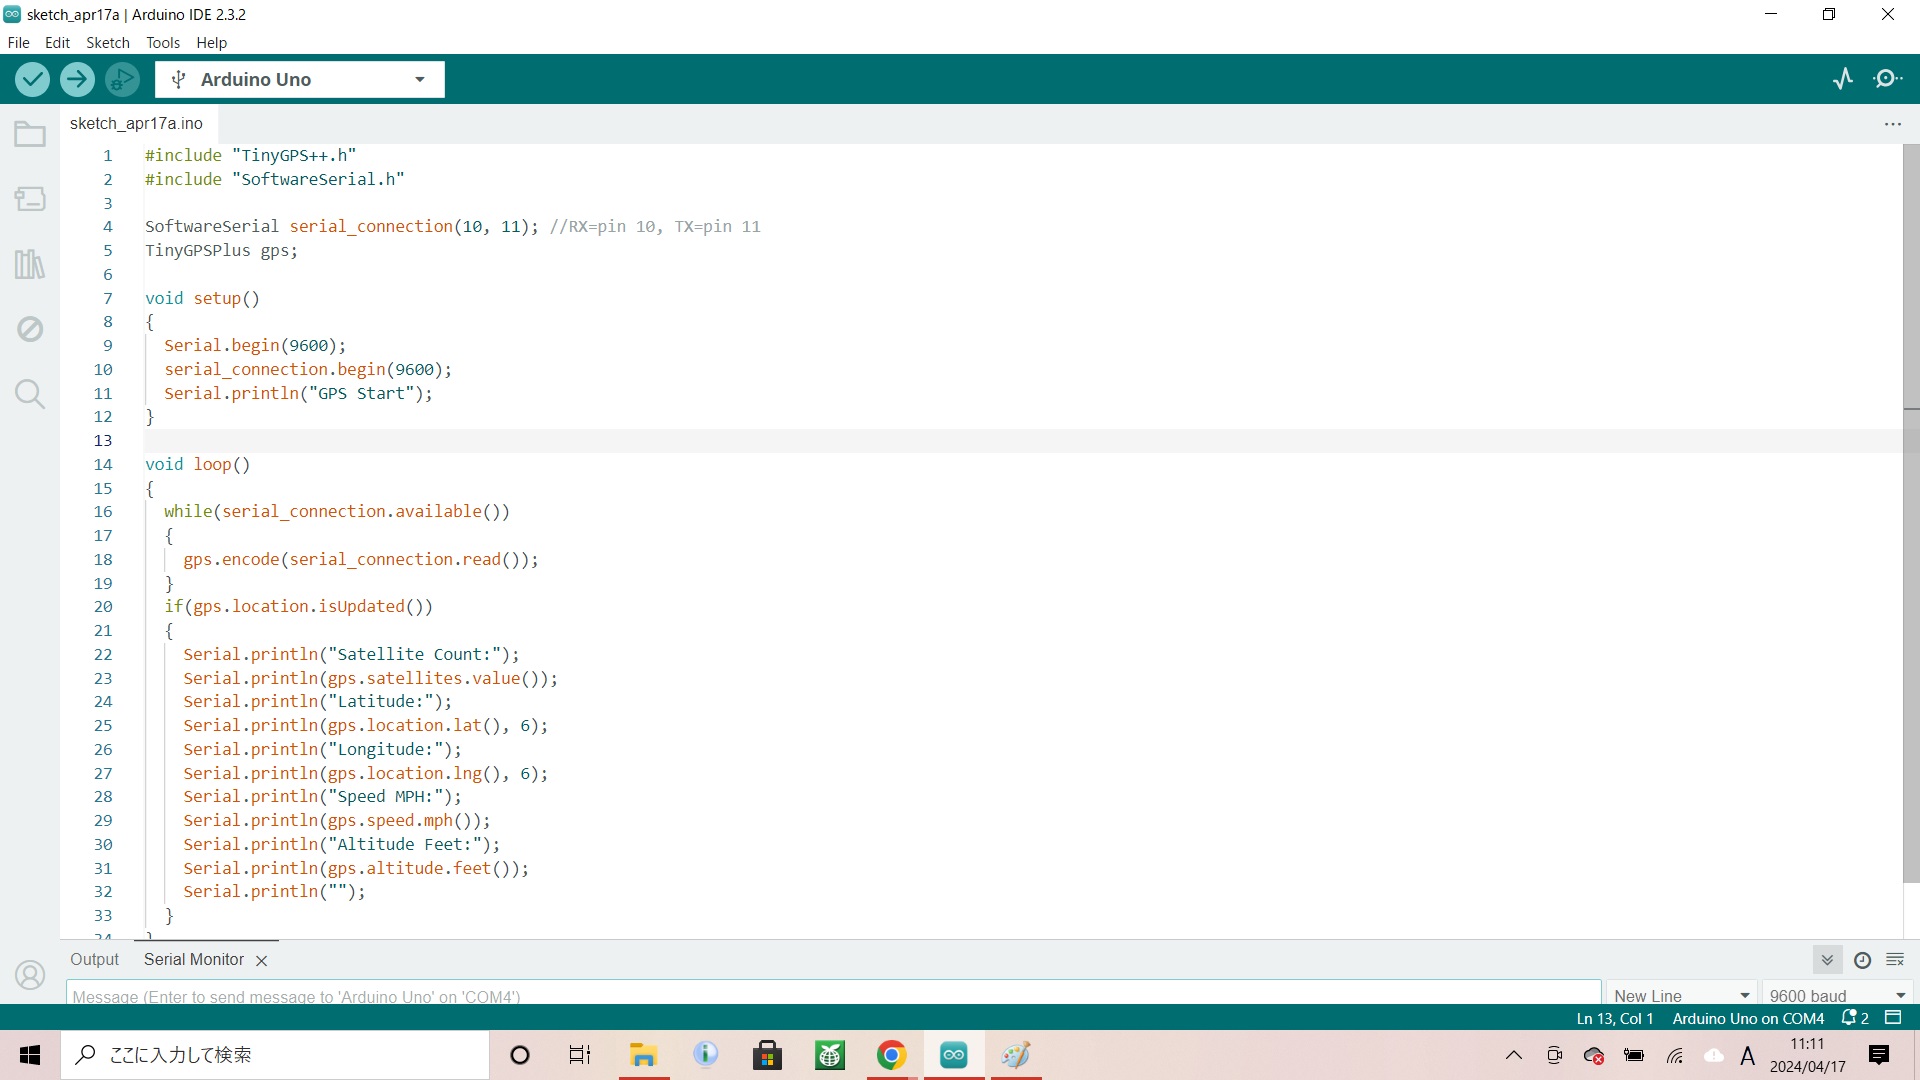Expand the Arduino Uno board selector dropdown
This screenshot has height=1080, width=1920.
pyautogui.click(x=300, y=79)
